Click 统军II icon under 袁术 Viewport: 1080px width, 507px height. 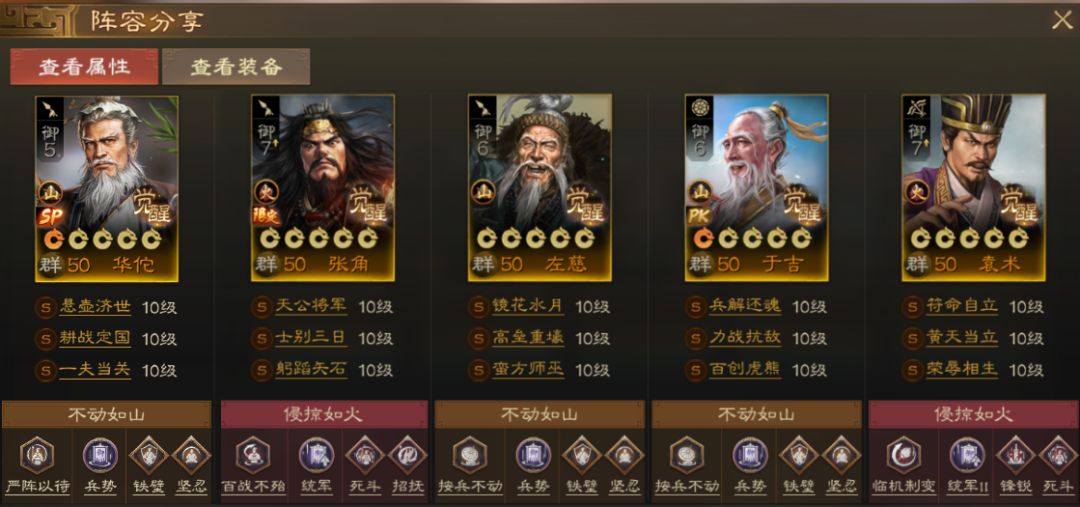pos(967,455)
